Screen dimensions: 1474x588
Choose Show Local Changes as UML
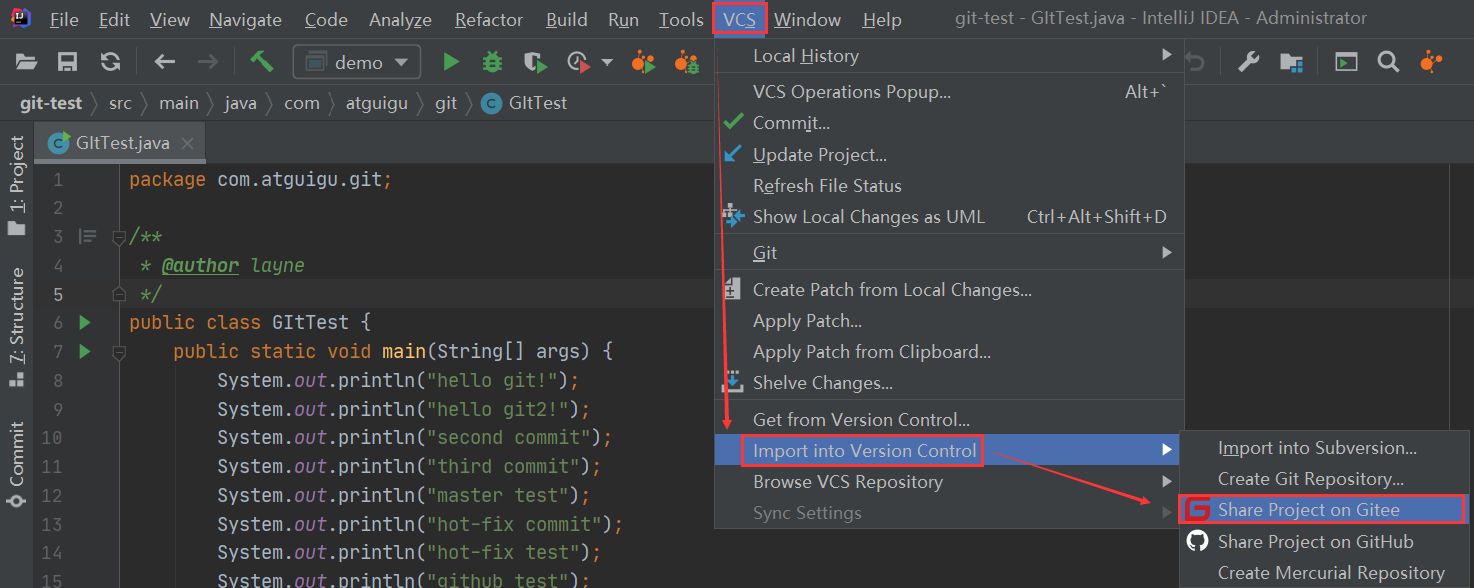pyautogui.click(x=949, y=217)
